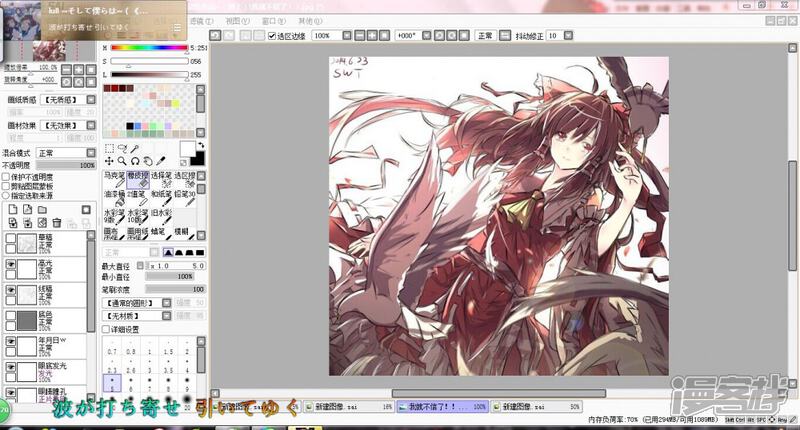Choose the 旧水彩 brush

tap(161, 216)
